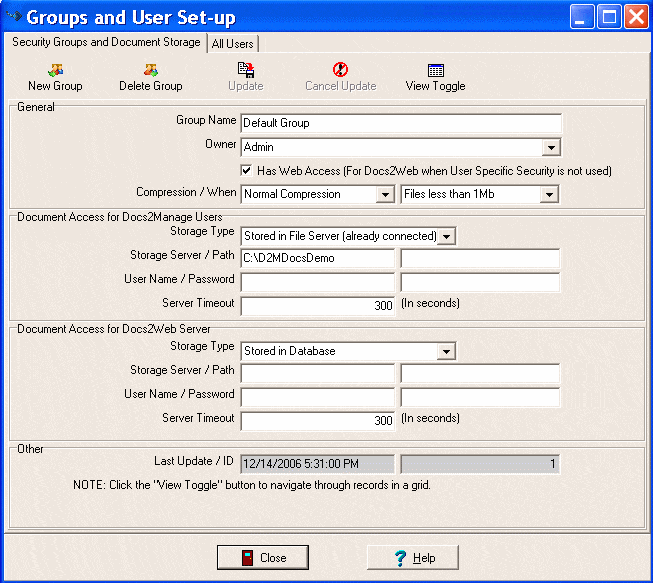Click the Update toolbar icon

click(245, 70)
